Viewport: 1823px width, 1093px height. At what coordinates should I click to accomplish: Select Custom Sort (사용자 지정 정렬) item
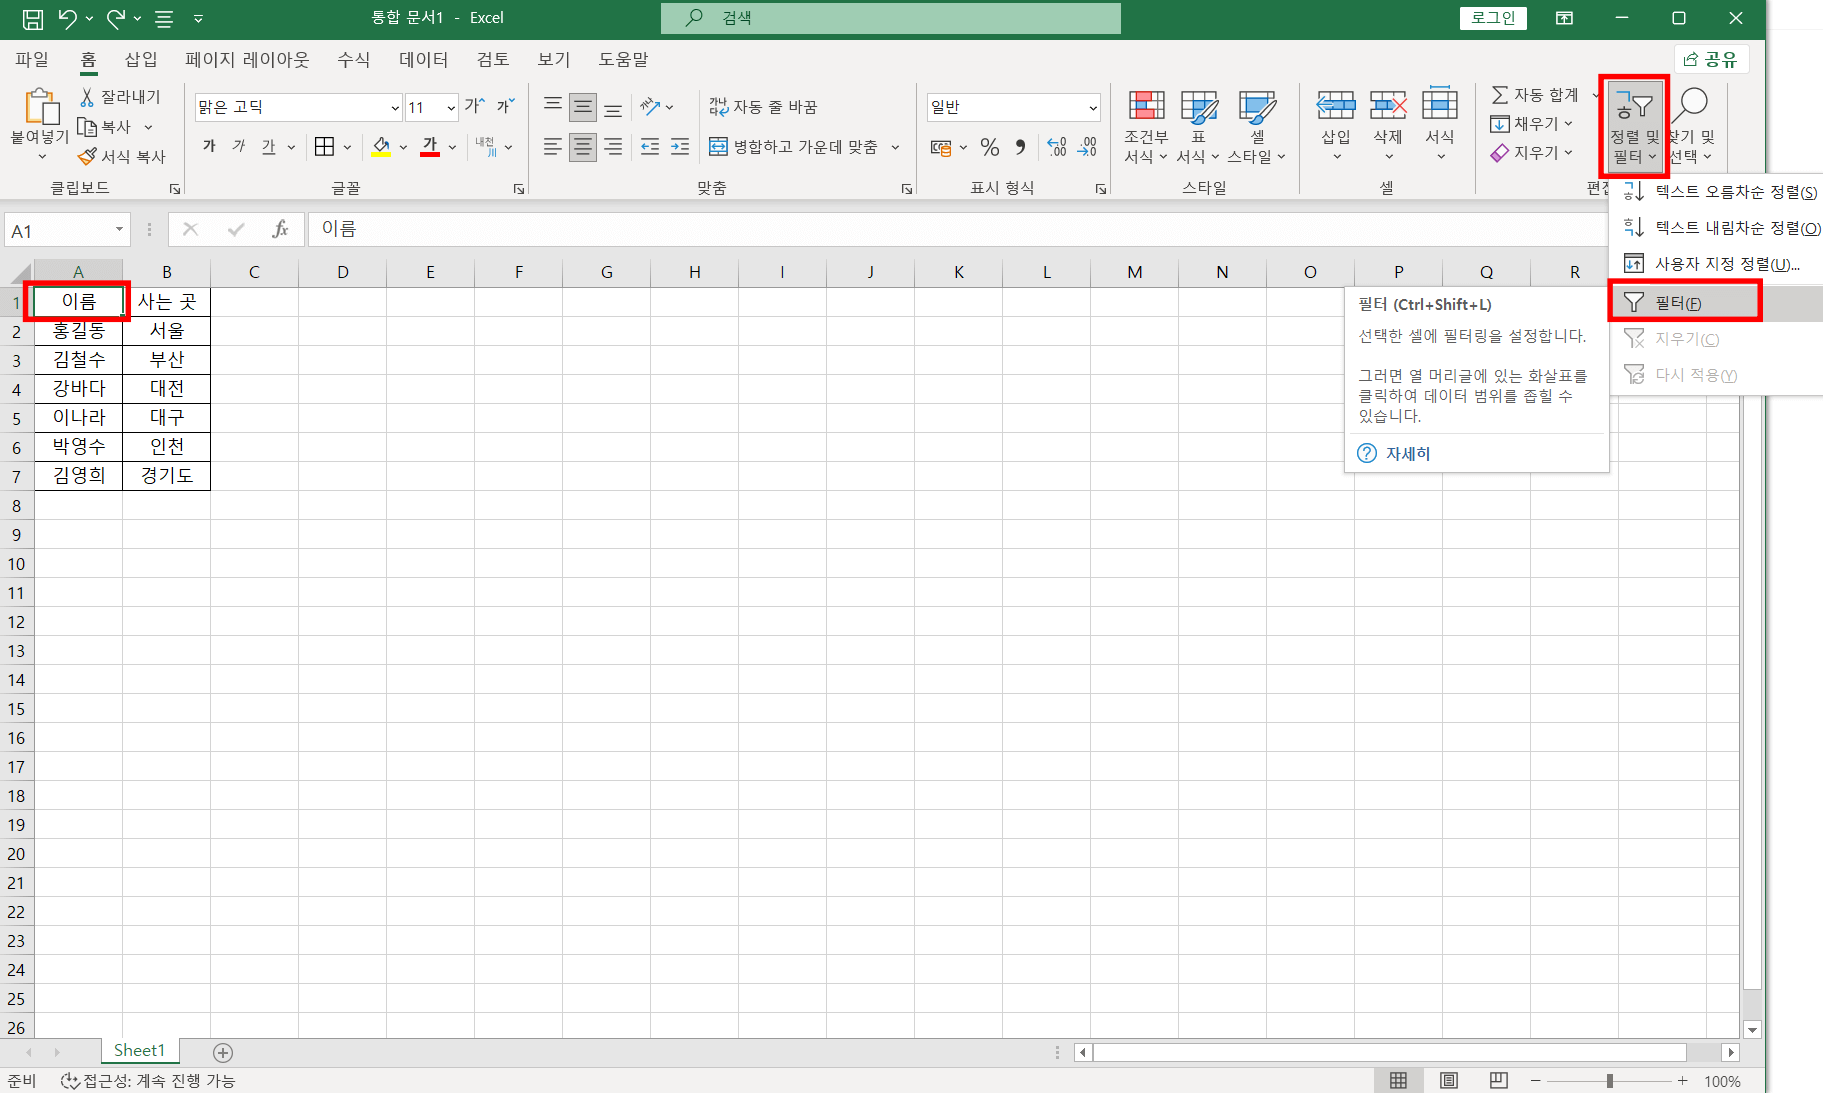pos(1715,264)
